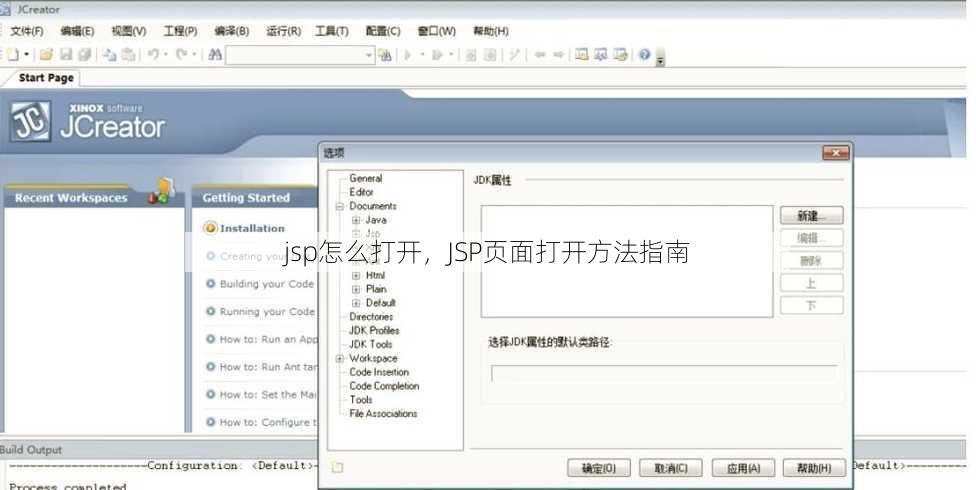The height and width of the screenshot is (490, 976).
Task: Select Code Insertion in the options tree
Action: 379,372
